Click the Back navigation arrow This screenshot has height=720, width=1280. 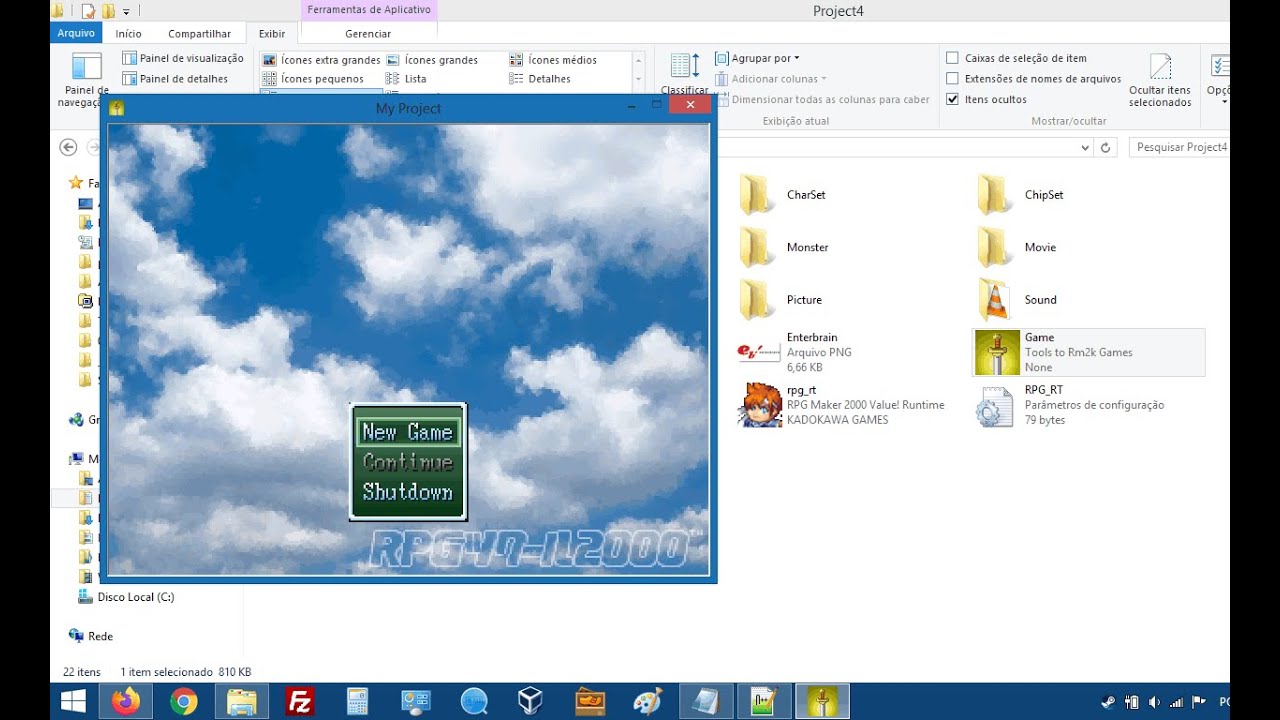pos(68,147)
